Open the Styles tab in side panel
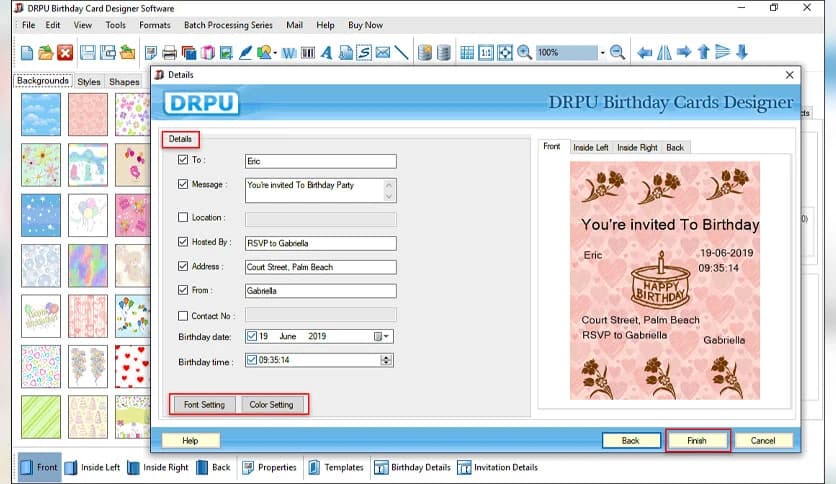Screen dimensions: 836x484 89,82
